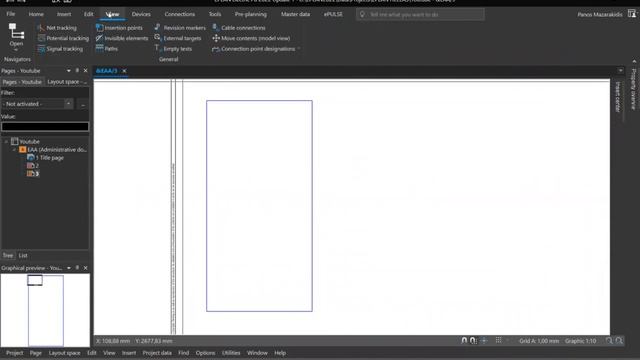
Task: Switch to the Connections ribbon tab
Action: 180,14
